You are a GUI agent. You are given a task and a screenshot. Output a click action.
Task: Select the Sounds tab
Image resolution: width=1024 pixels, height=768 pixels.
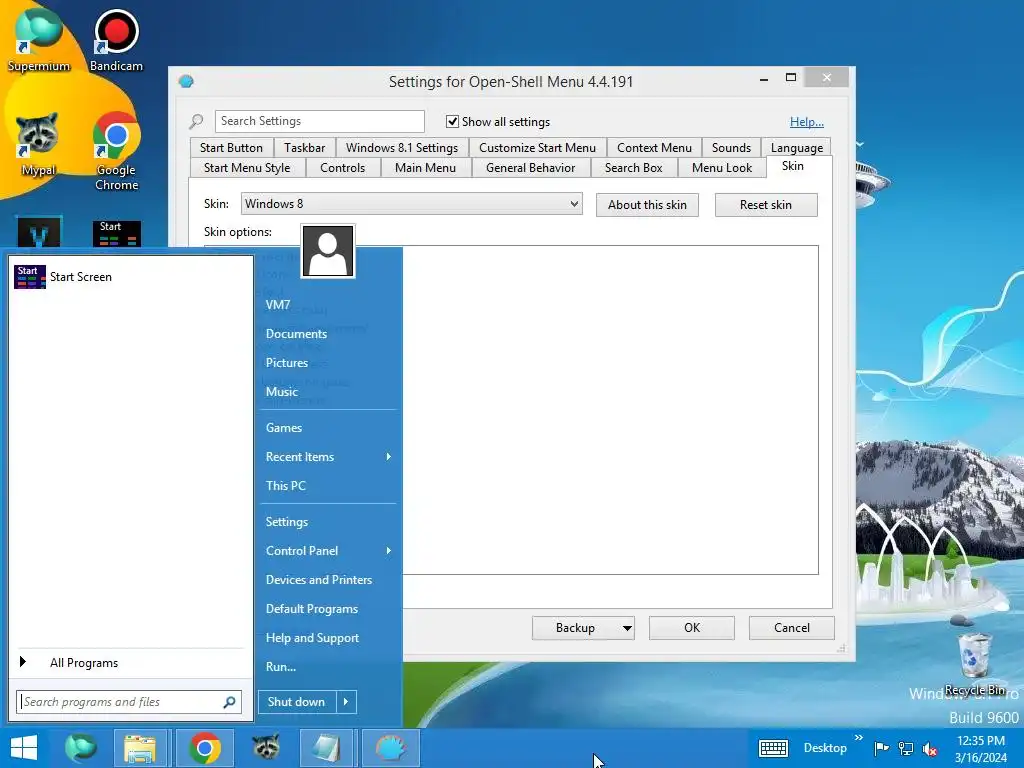(731, 148)
